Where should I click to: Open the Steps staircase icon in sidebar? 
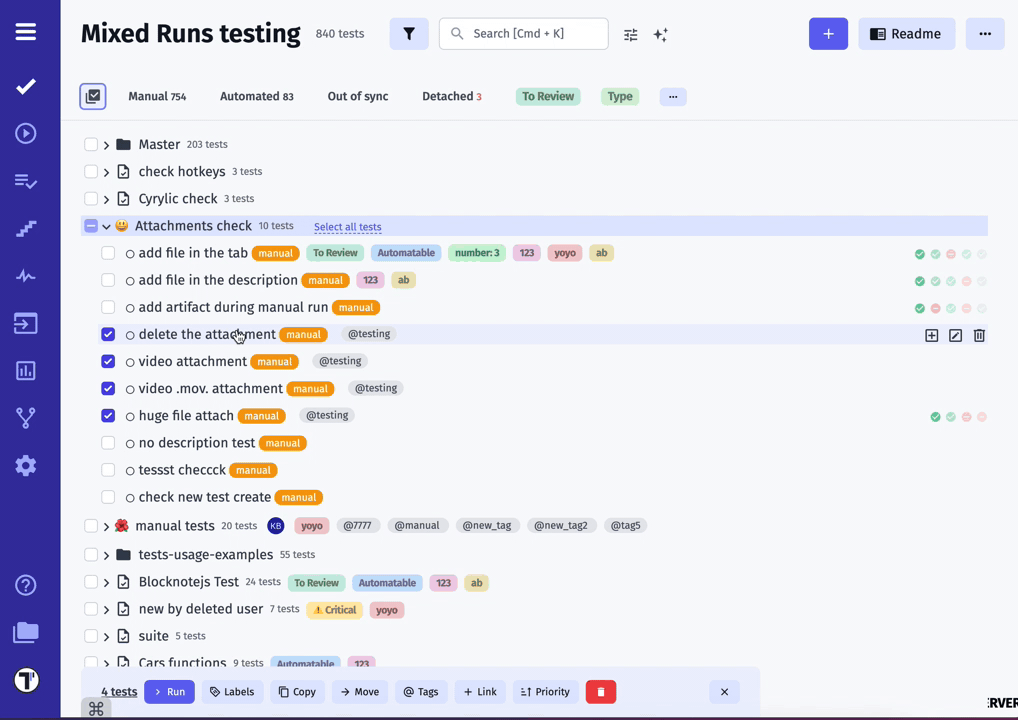point(26,229)
